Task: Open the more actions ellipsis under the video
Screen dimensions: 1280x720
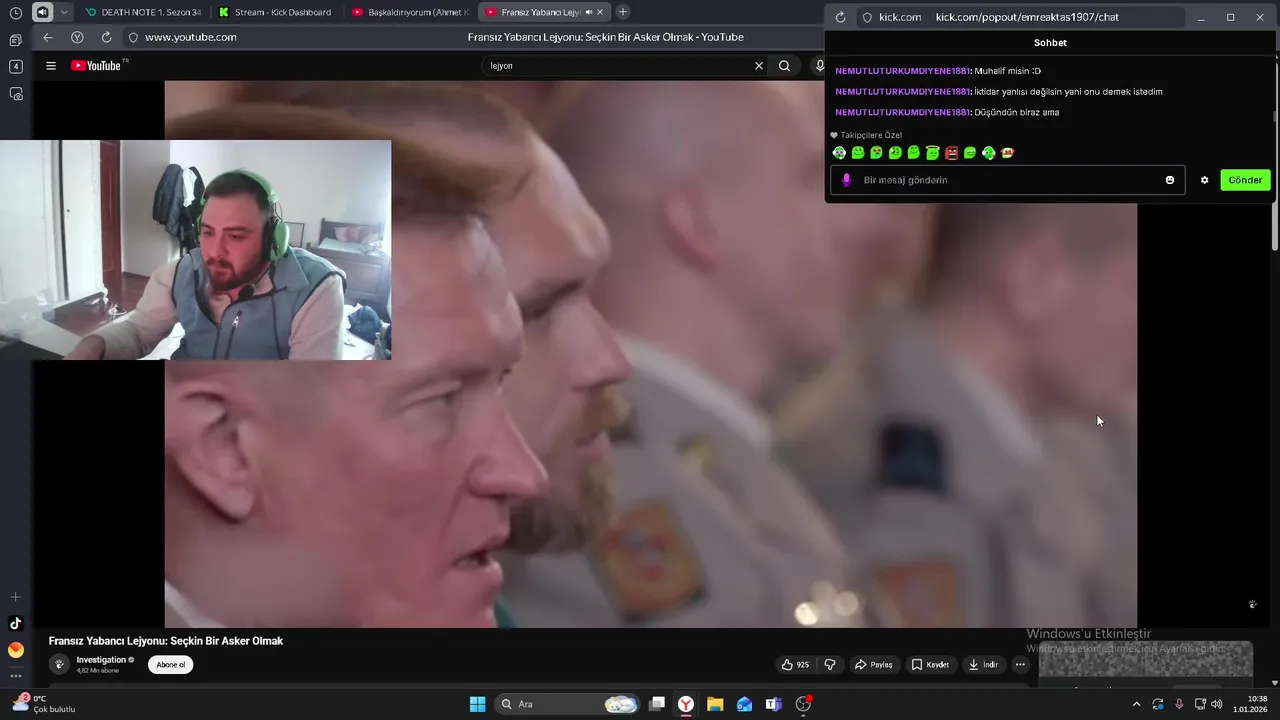Action: click(1020, 664)
